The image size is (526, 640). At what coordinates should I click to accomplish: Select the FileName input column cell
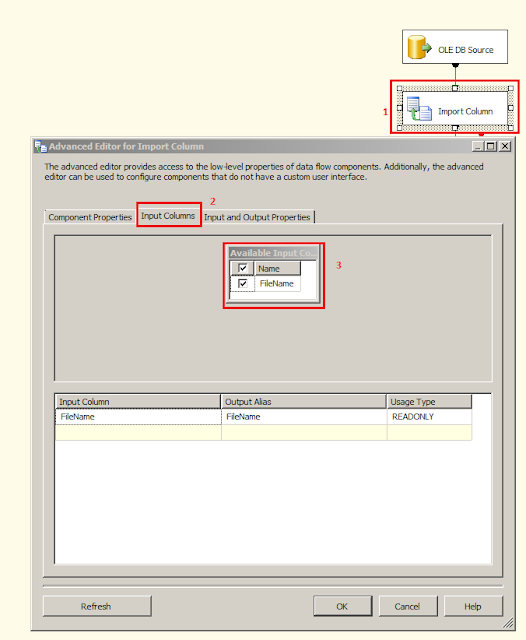click(138, 417)
